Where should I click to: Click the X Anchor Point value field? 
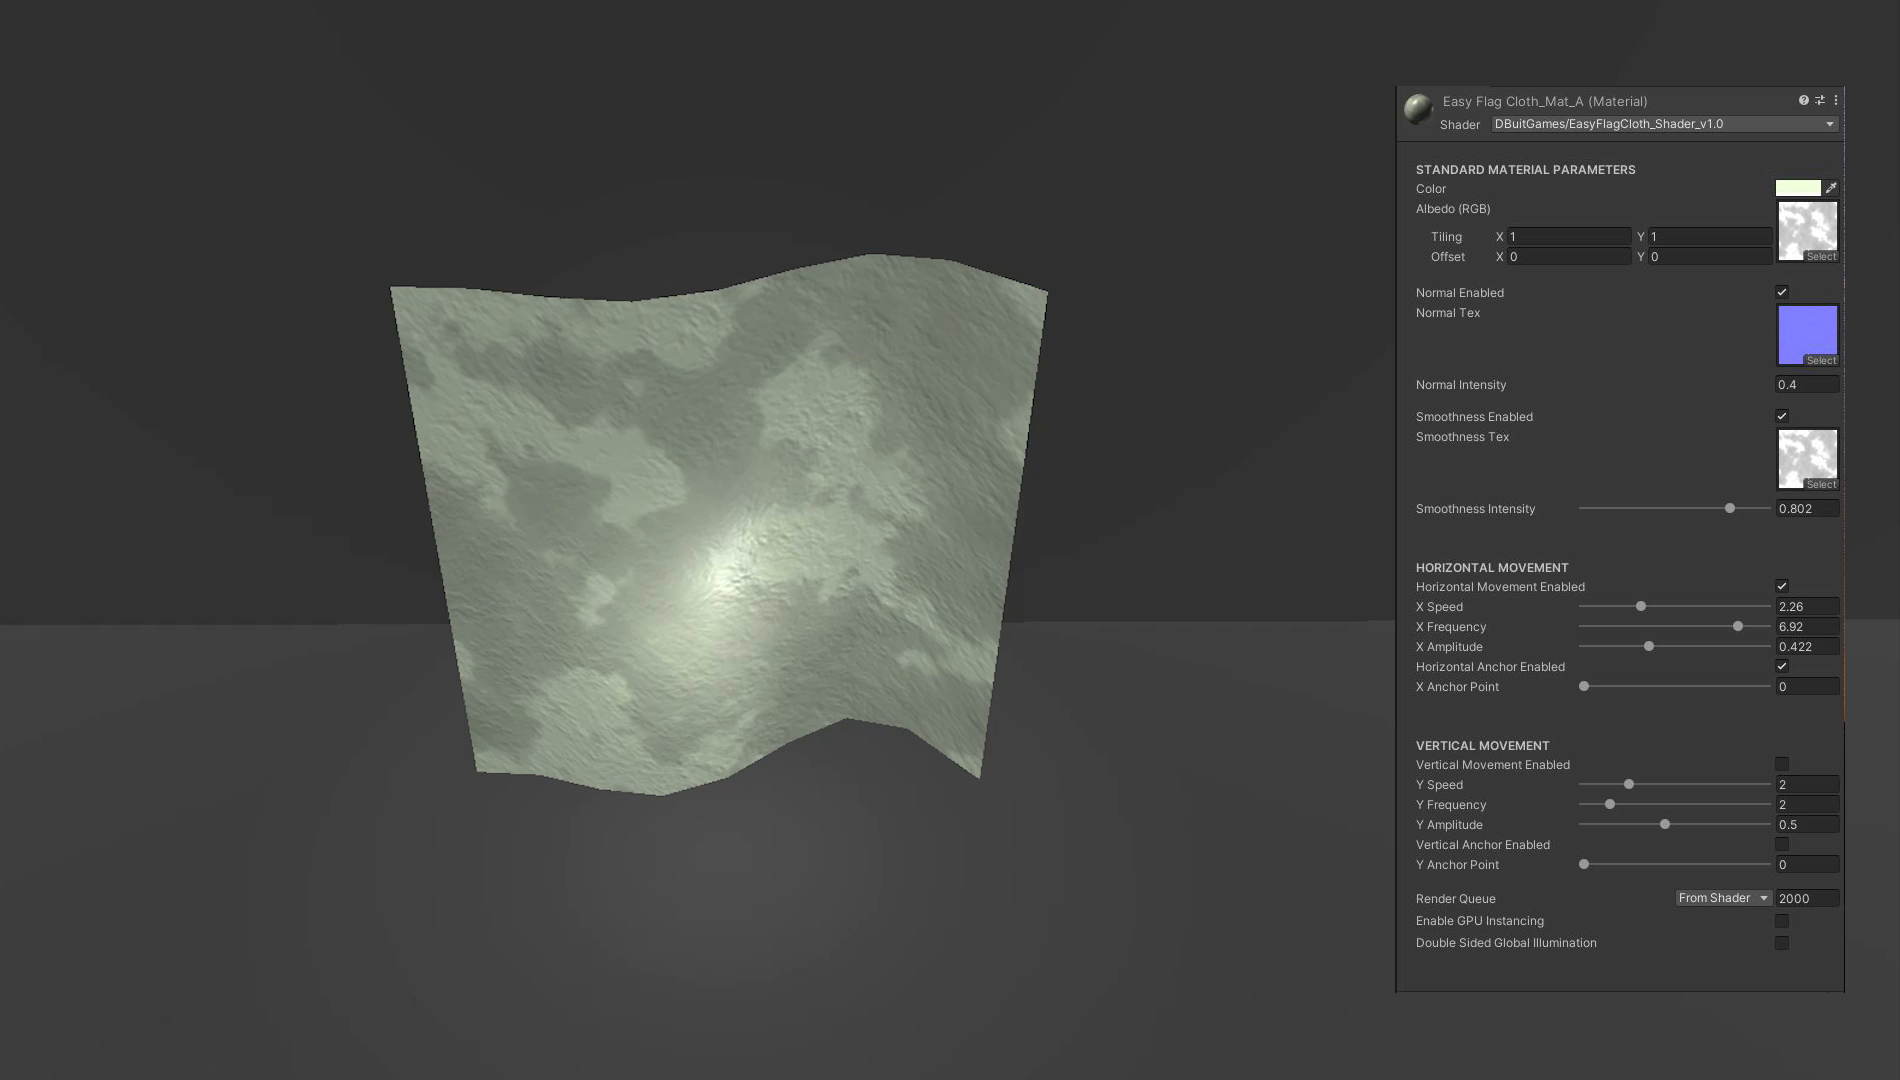(x=1807, y=687)
